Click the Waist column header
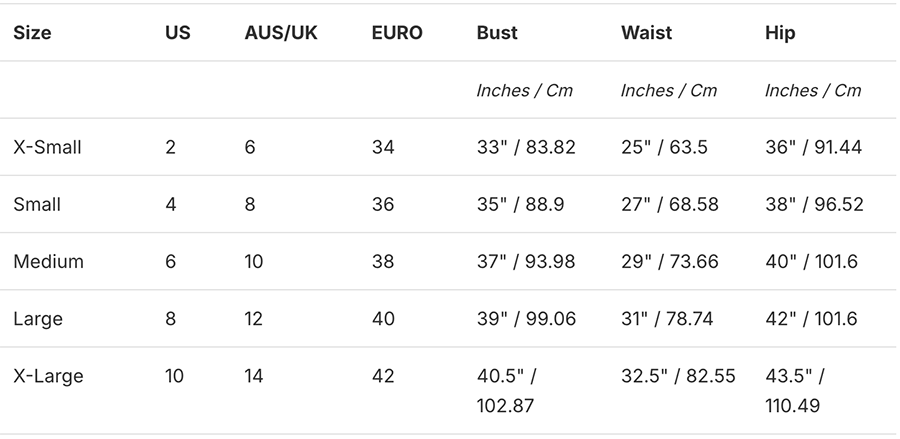Image resolution: width=900 pixels, height=439 pixels. pos(646,33)
